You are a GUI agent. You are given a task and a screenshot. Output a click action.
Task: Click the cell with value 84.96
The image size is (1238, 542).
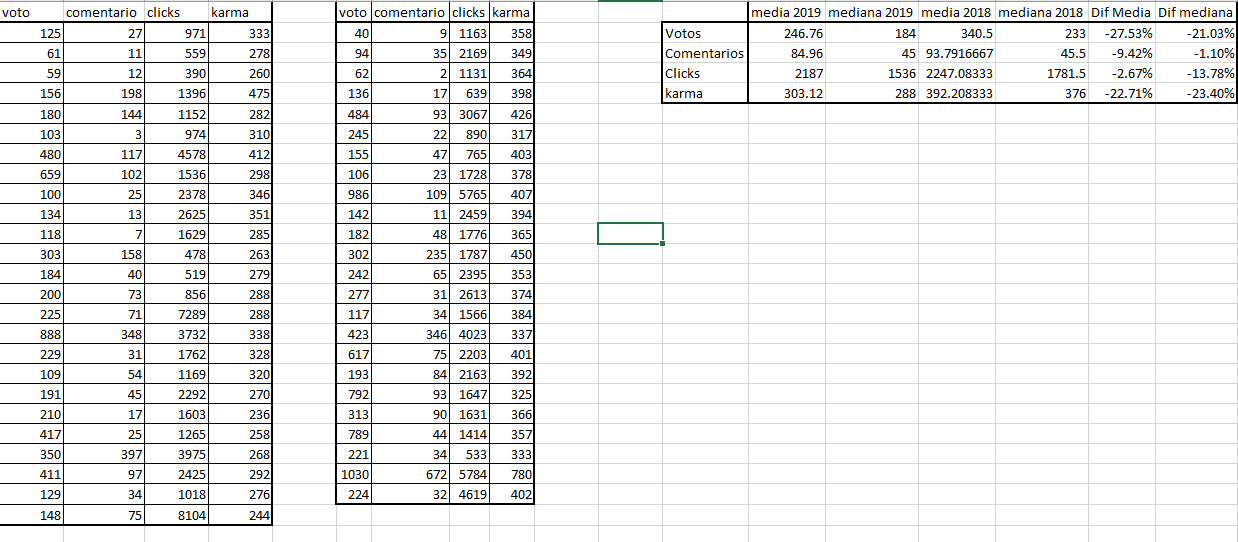(x=787, y=54)
